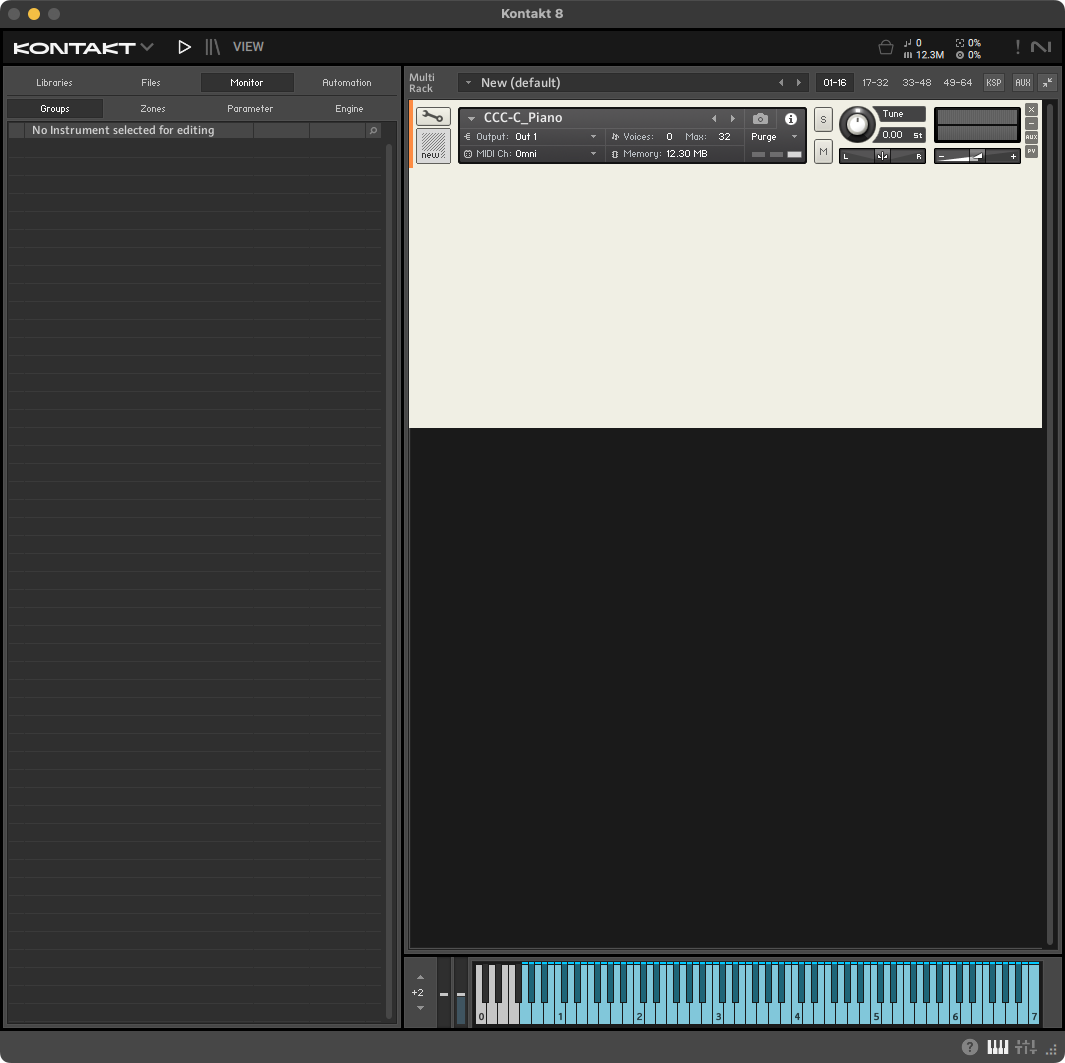Image resolution: width=1065 pixels, height=1063 pixels.
Task: Open the mixer sliders icon in footer
Action: coord(1025,1047)
